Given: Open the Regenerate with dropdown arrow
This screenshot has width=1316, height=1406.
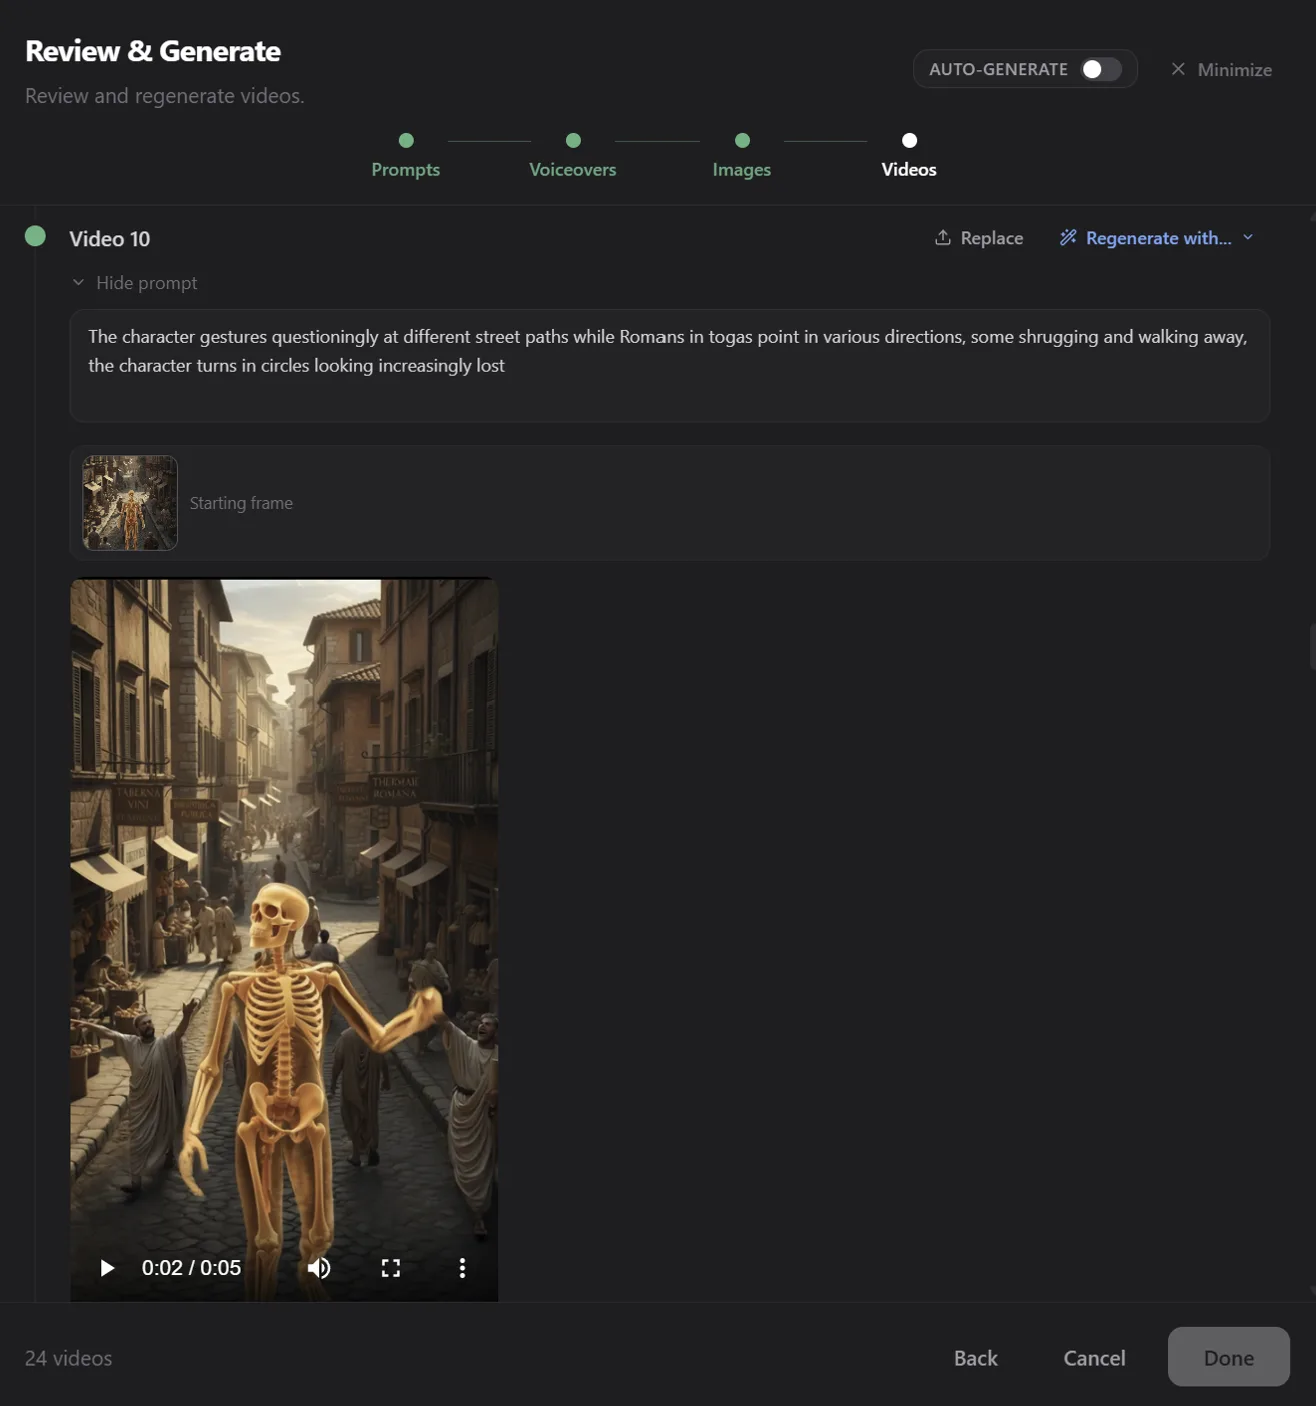Looking at the screenshot, I should [x=1248, y=238].
